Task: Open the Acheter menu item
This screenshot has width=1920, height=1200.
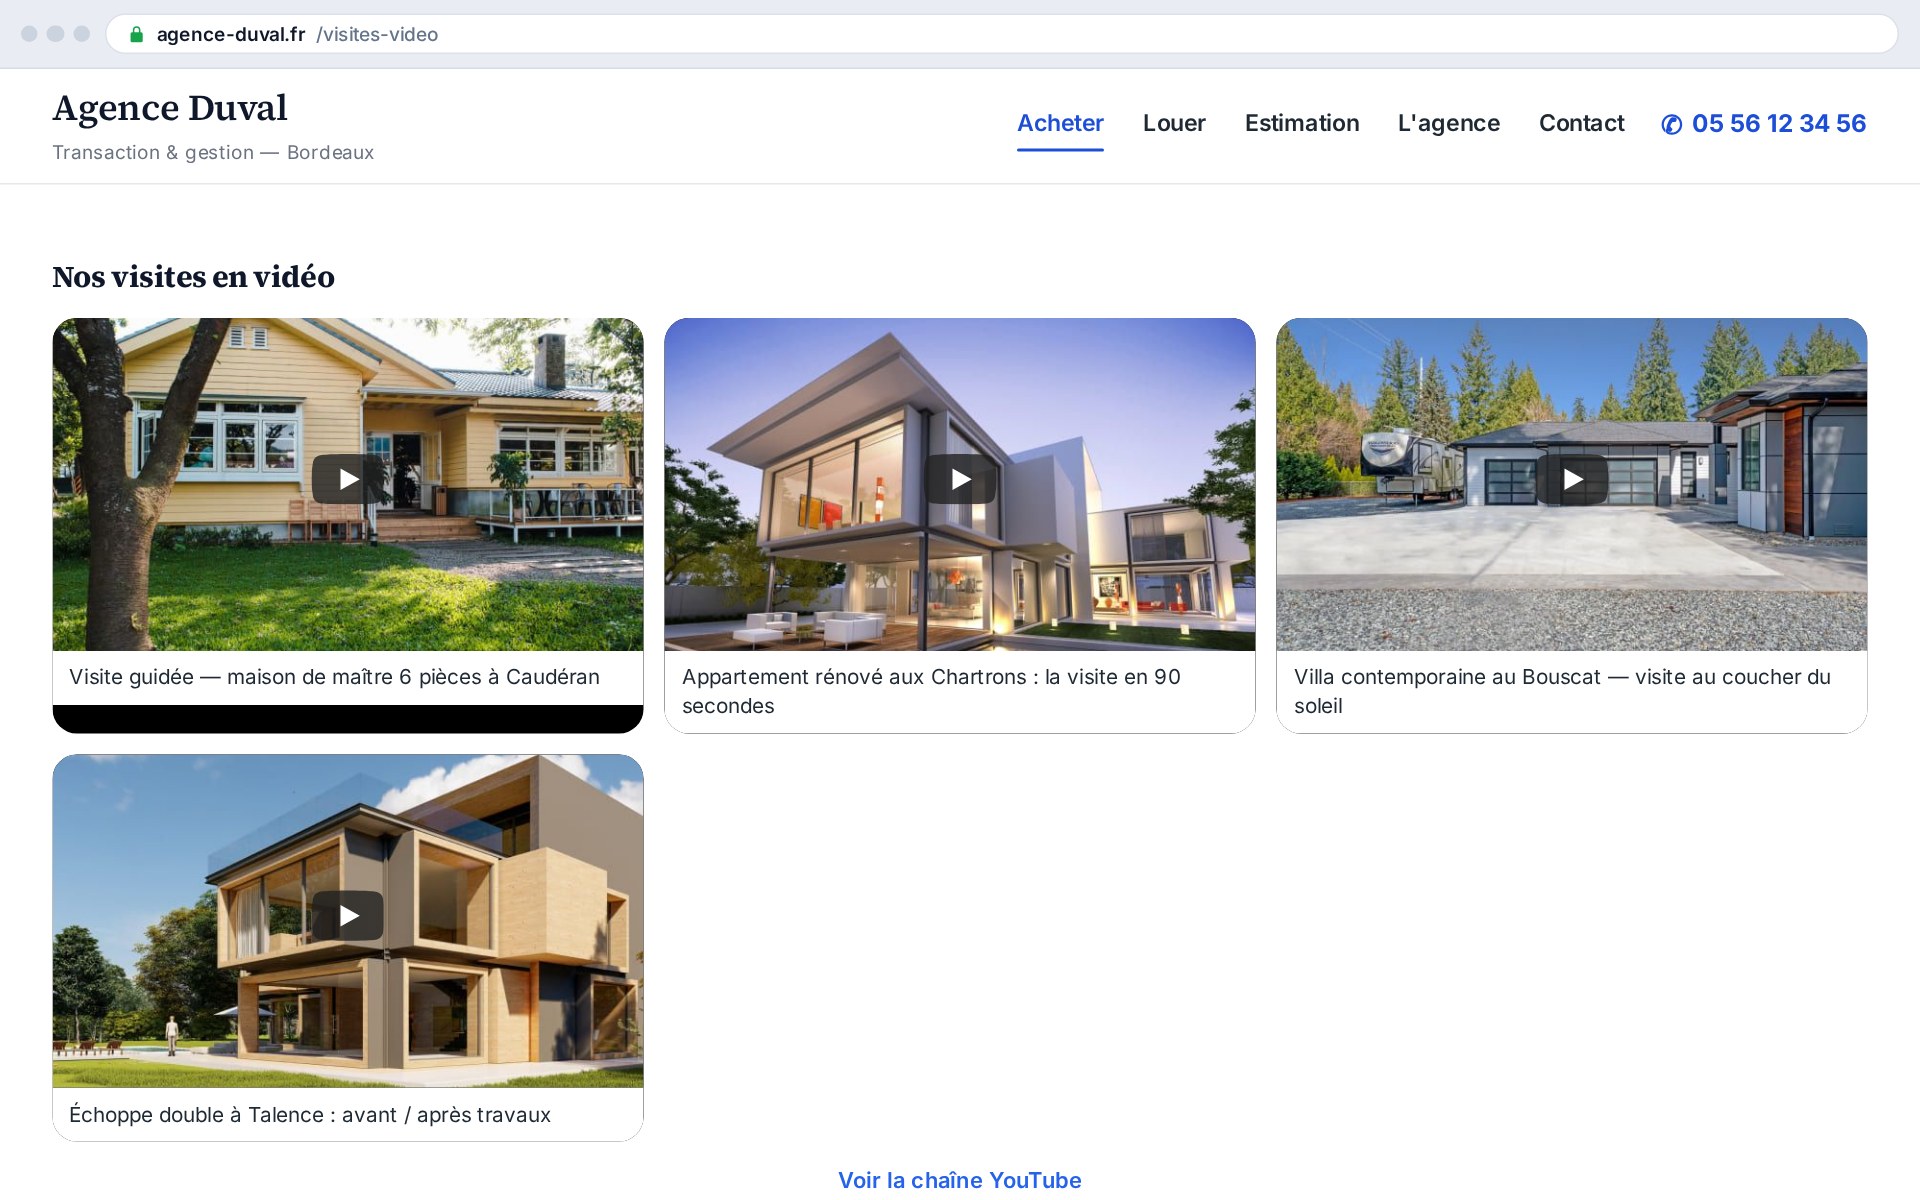Action: (1060, 123)
